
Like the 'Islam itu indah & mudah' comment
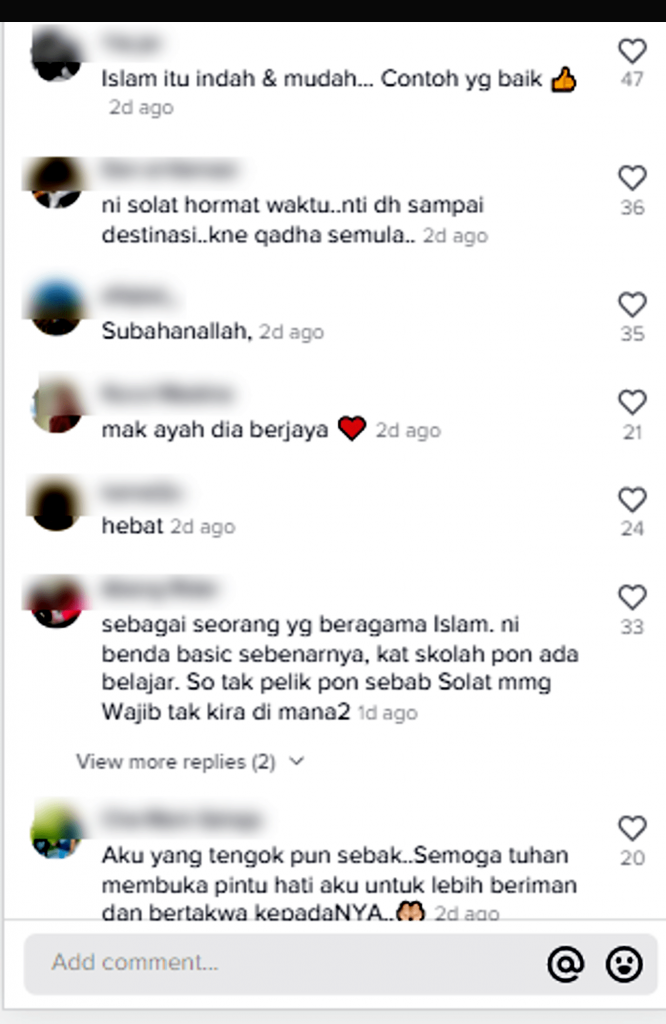click(x=632, y=51)
